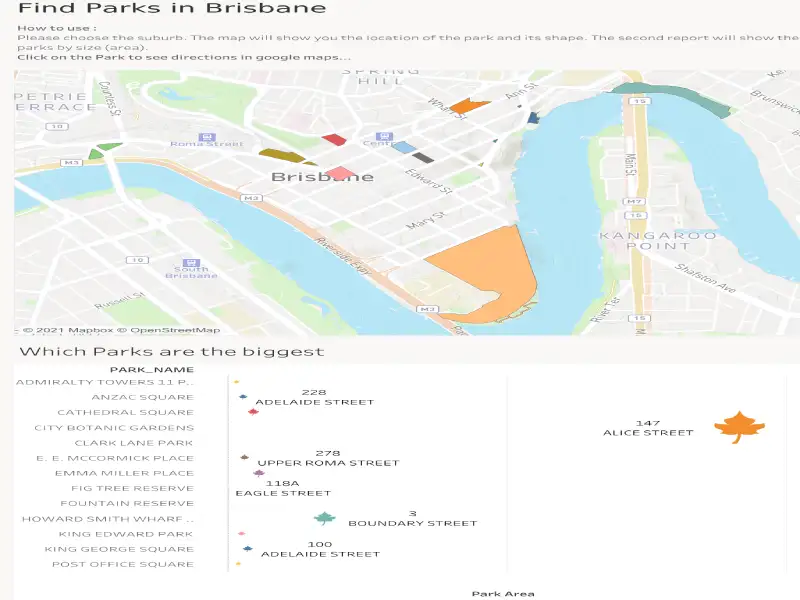Select the teal Howard Smith Wharf leaf mark
The height and width of the screenshot is (600, 800).
pos(324,518)
